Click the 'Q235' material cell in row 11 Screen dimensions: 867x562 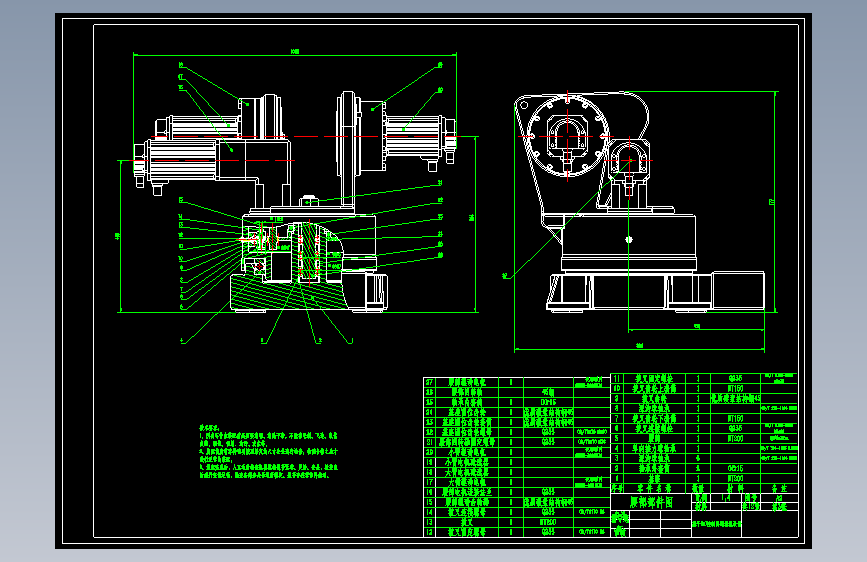click(x=735, y=378)
